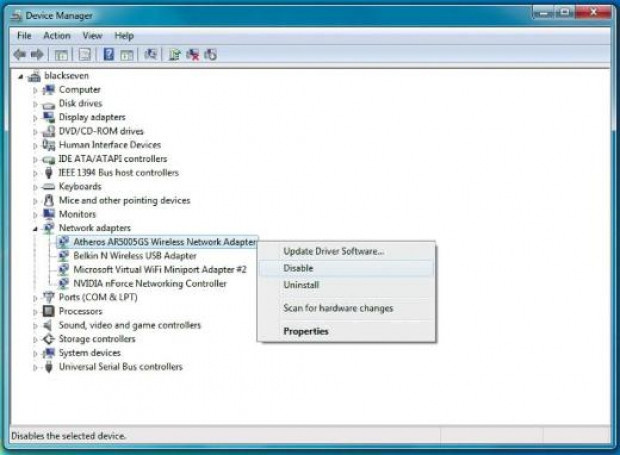Click the Storage controllers category icon
Viewport: 620px width, 455px height.
click(x=49, y=339)
